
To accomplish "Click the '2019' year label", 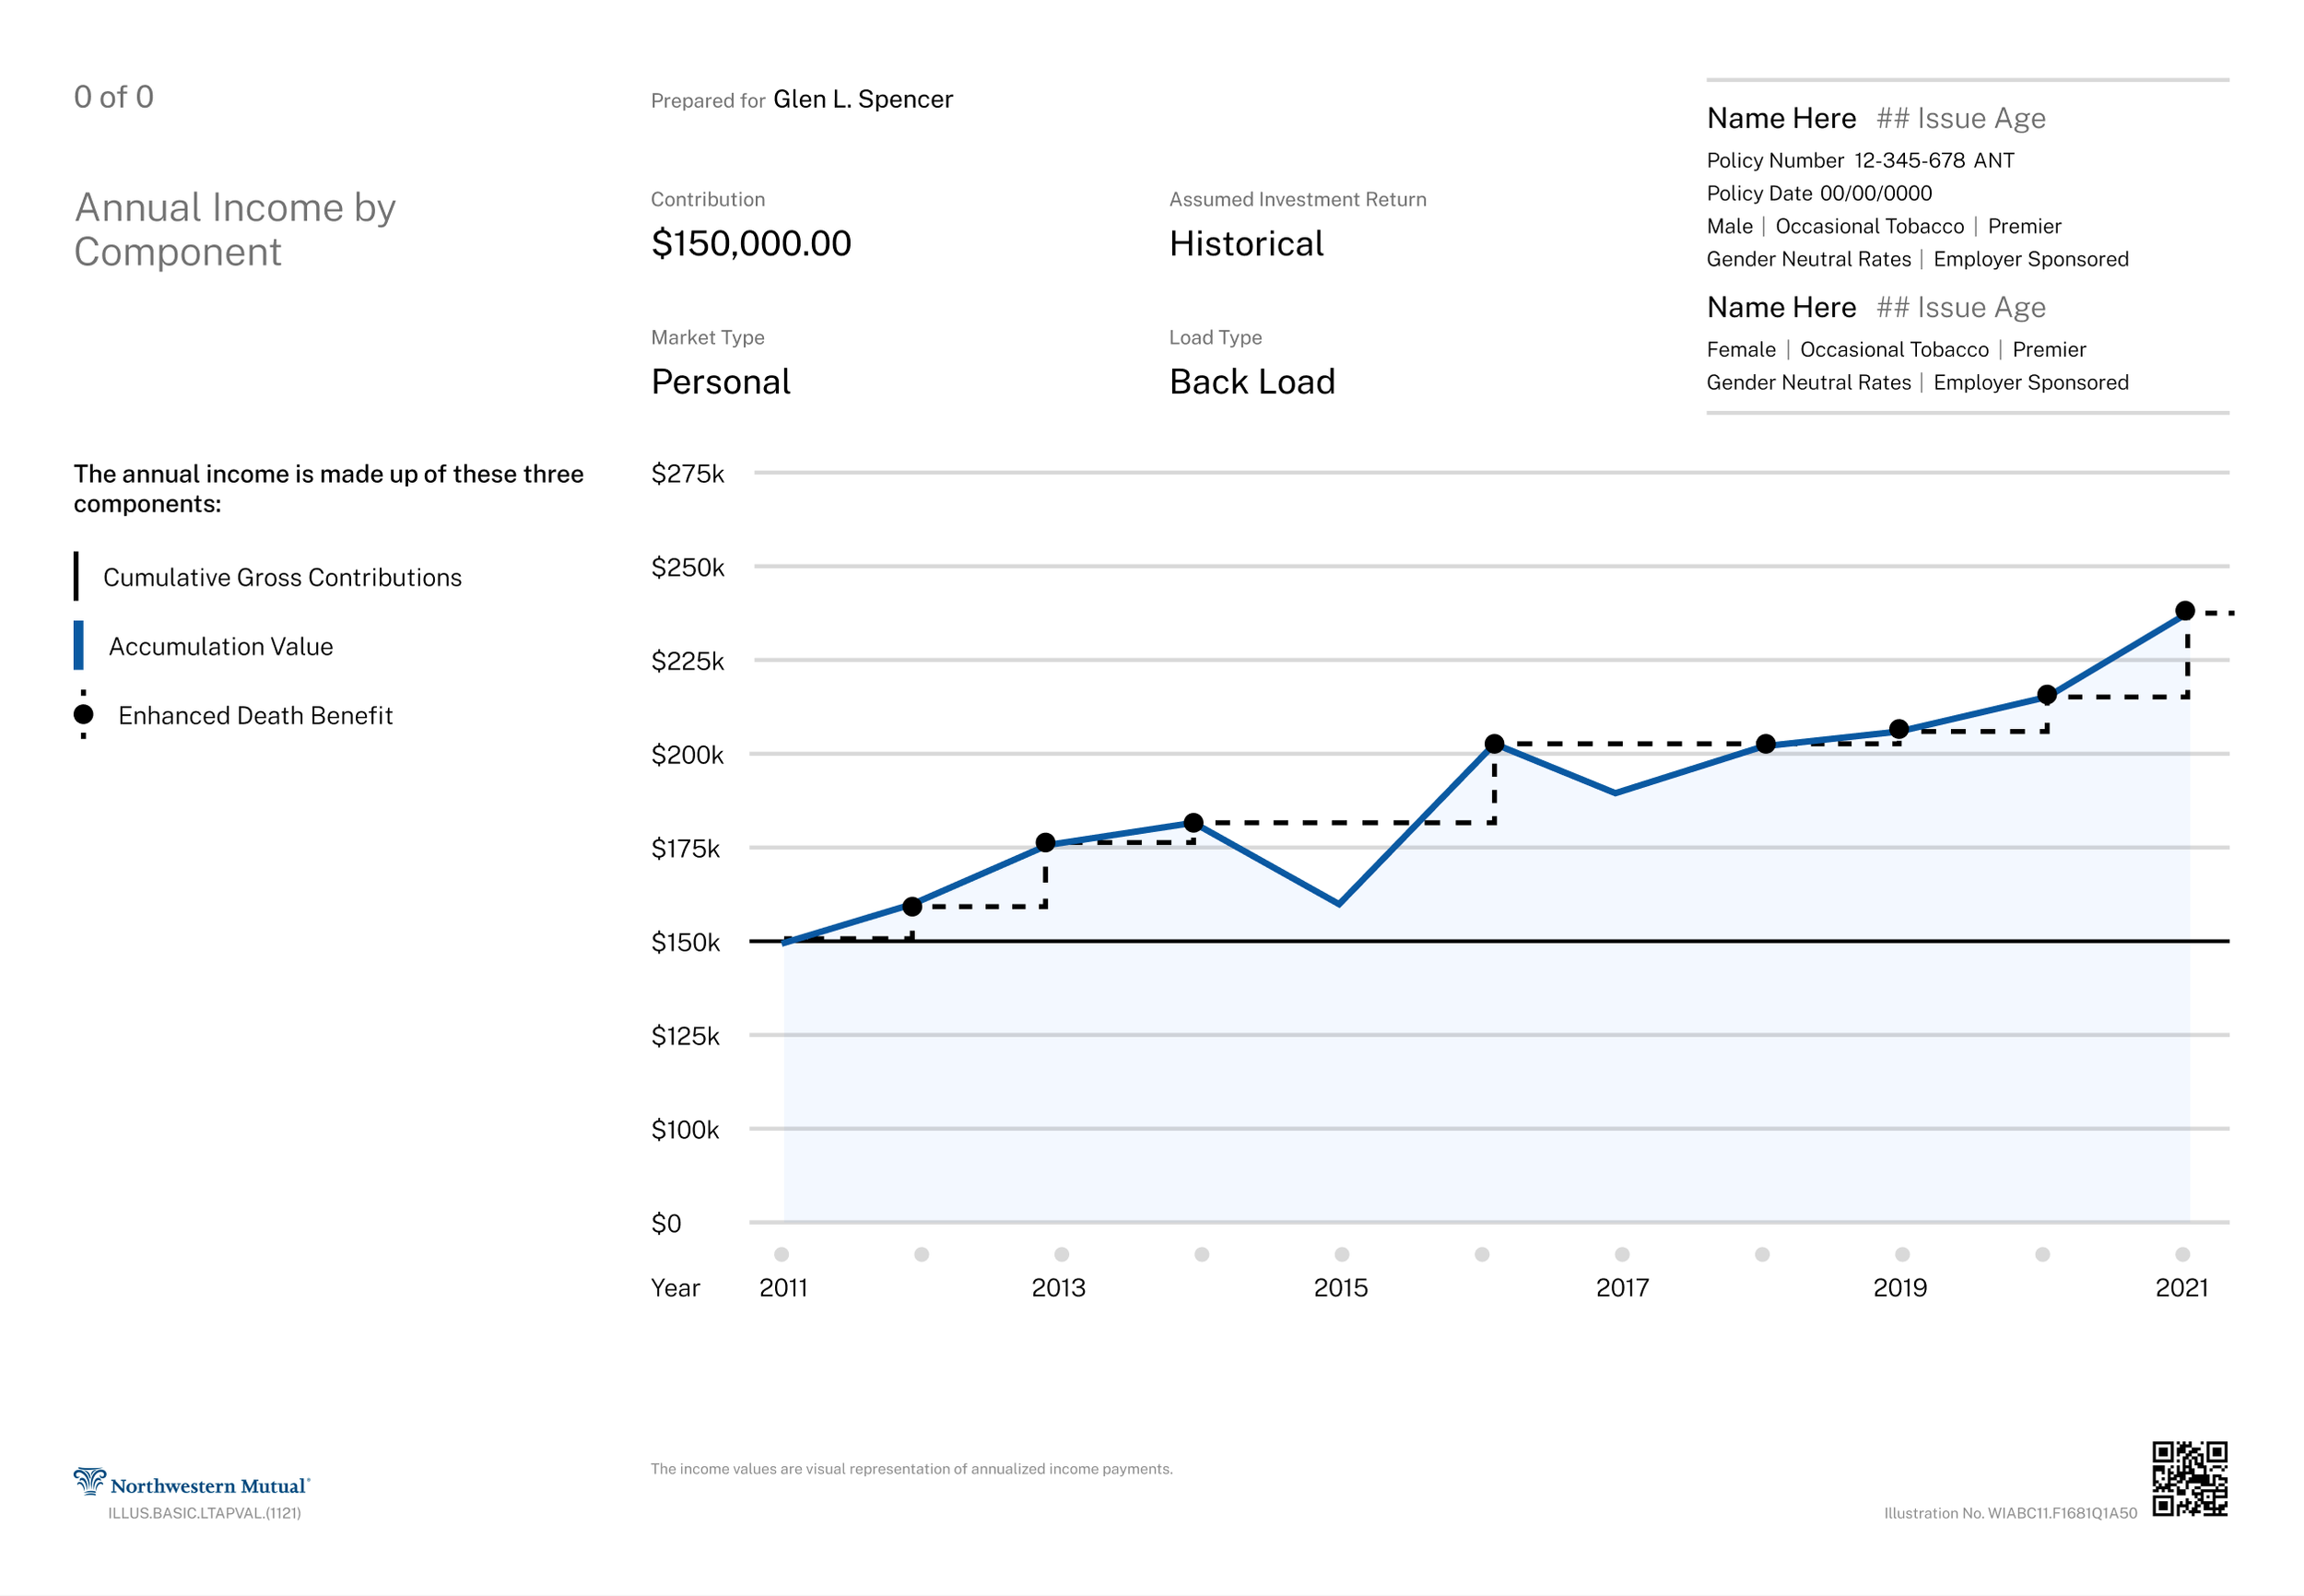I will (1900, 1287).
